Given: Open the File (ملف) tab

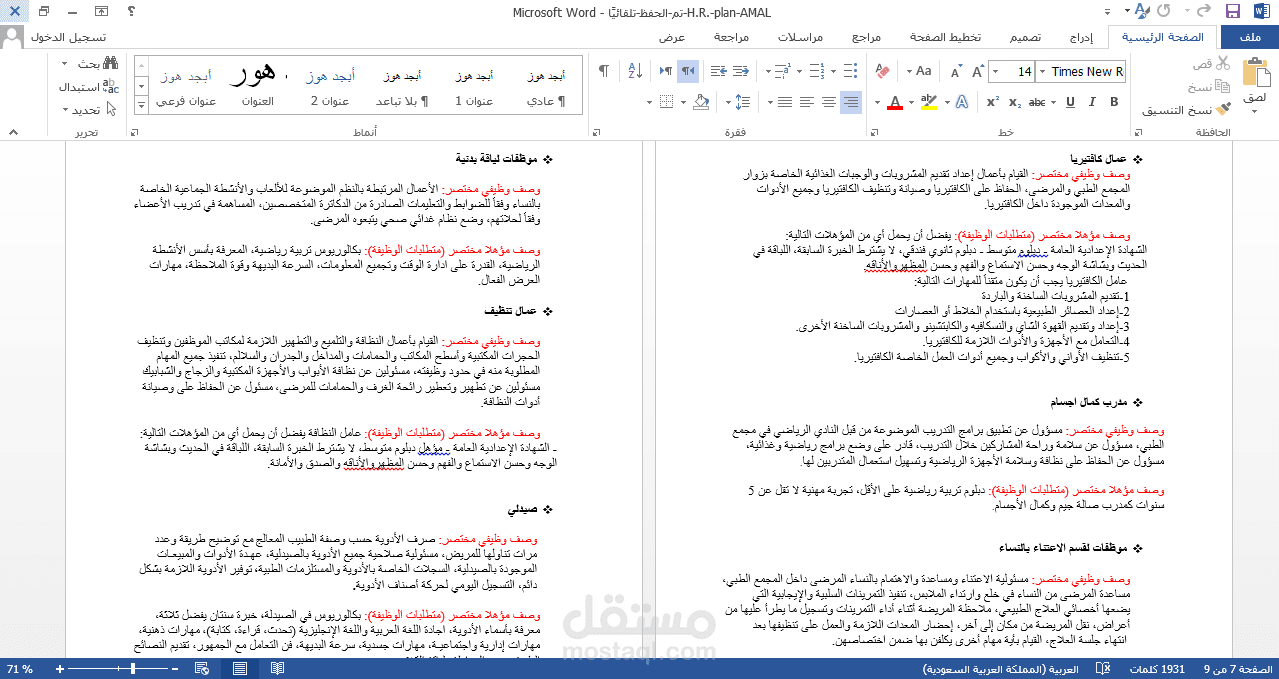Looking at the screenshot, I should pos(1248,37).
